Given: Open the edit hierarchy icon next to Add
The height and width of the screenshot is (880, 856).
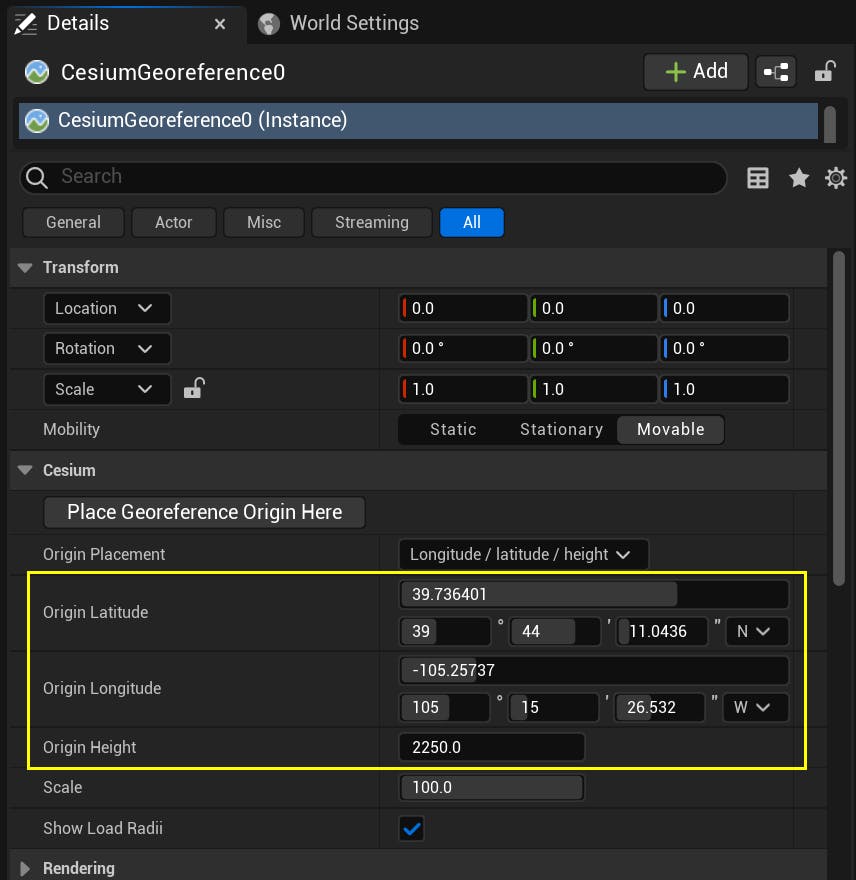Looking at the screenshot, I should pyautogui.click(x=776, y=71).
